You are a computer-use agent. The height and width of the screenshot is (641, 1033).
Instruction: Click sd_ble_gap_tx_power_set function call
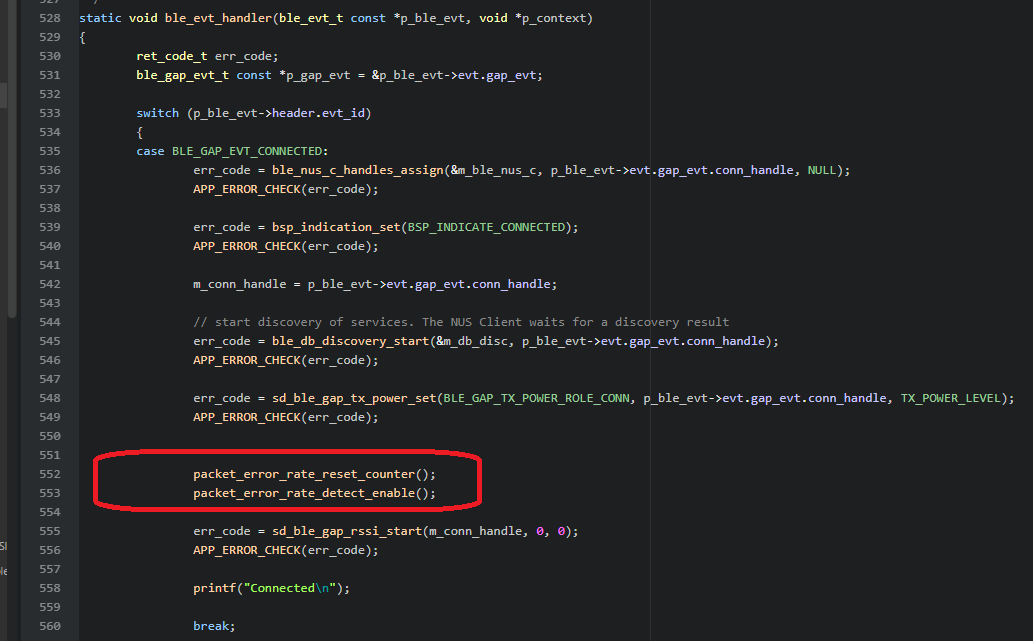pos(354,398)
